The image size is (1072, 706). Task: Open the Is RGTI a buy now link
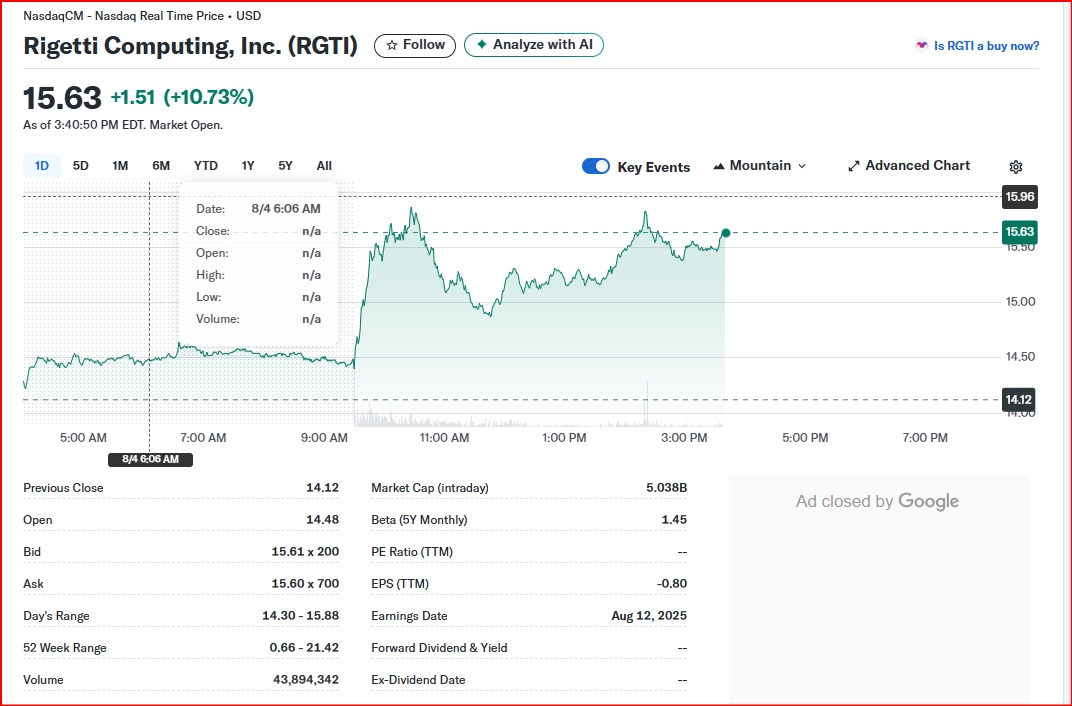coord(986,46)
